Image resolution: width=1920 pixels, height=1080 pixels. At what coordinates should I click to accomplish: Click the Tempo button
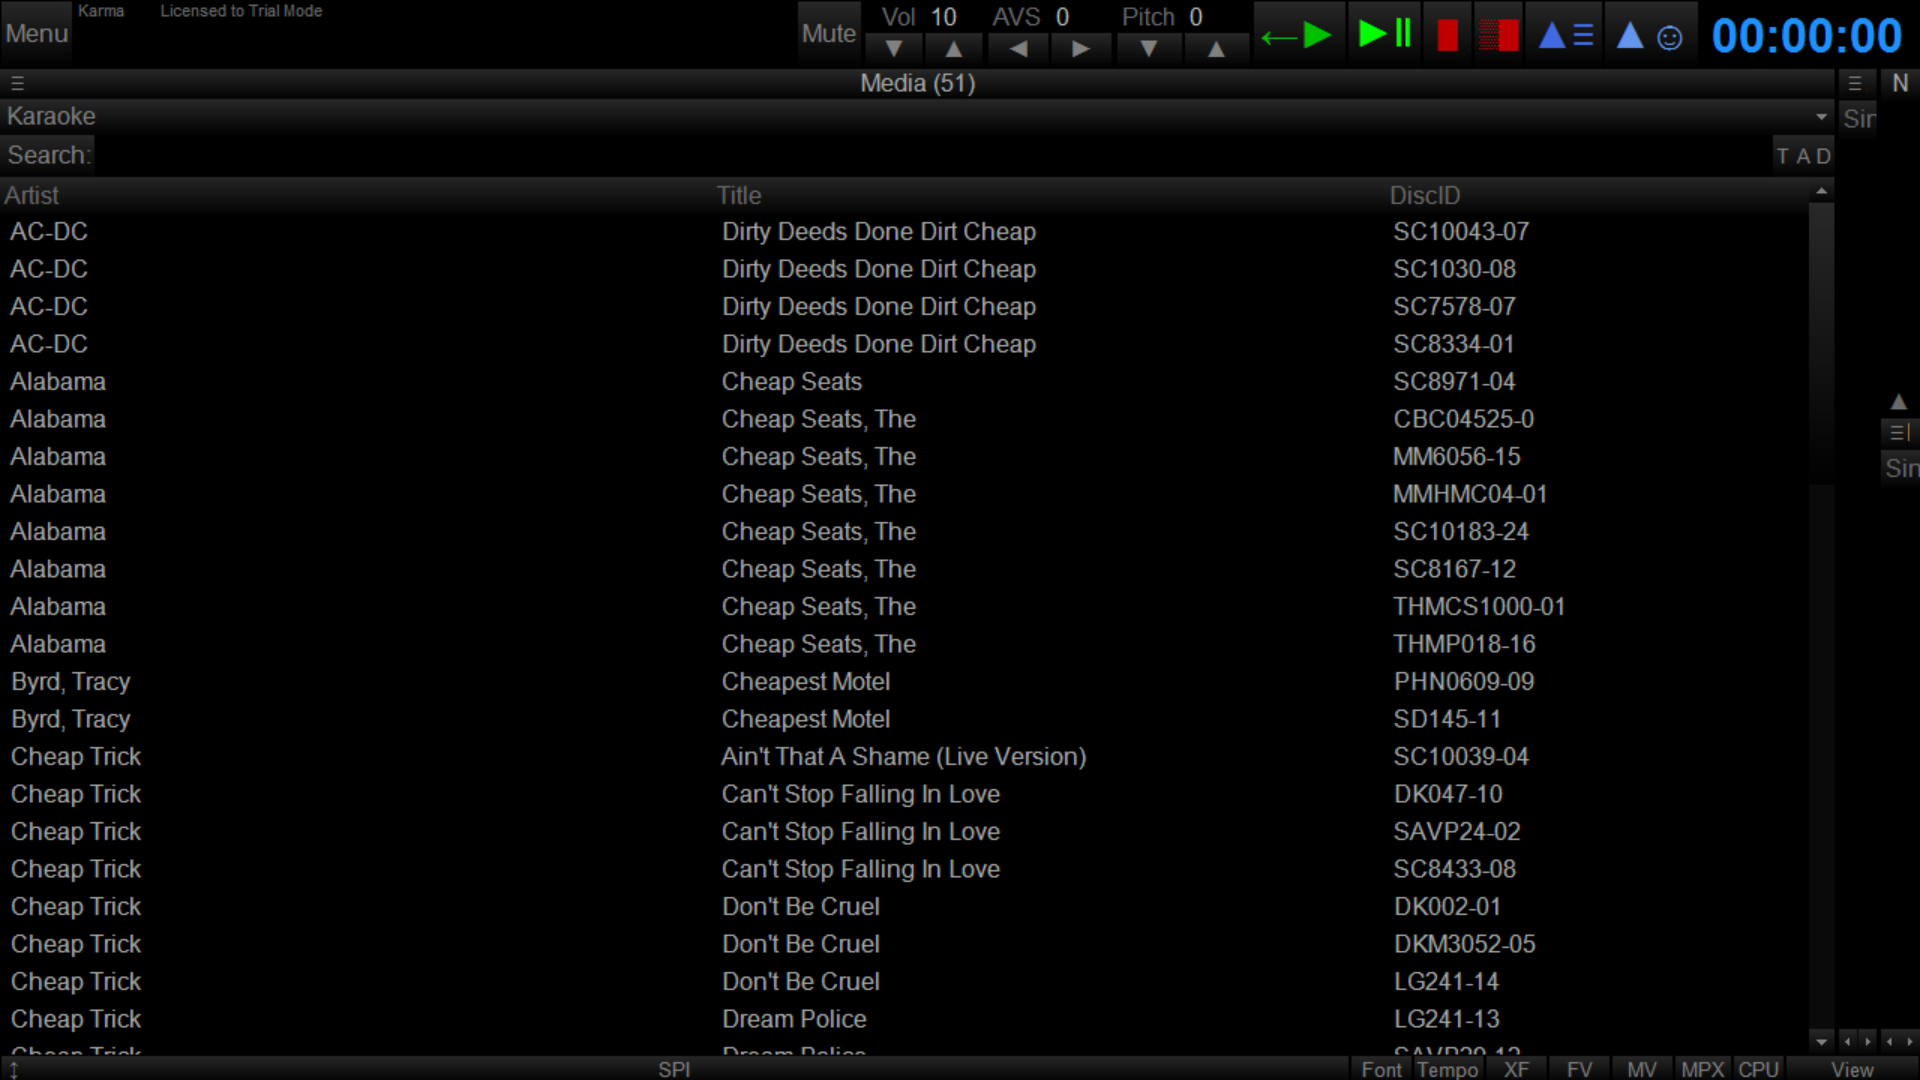1447,1069
